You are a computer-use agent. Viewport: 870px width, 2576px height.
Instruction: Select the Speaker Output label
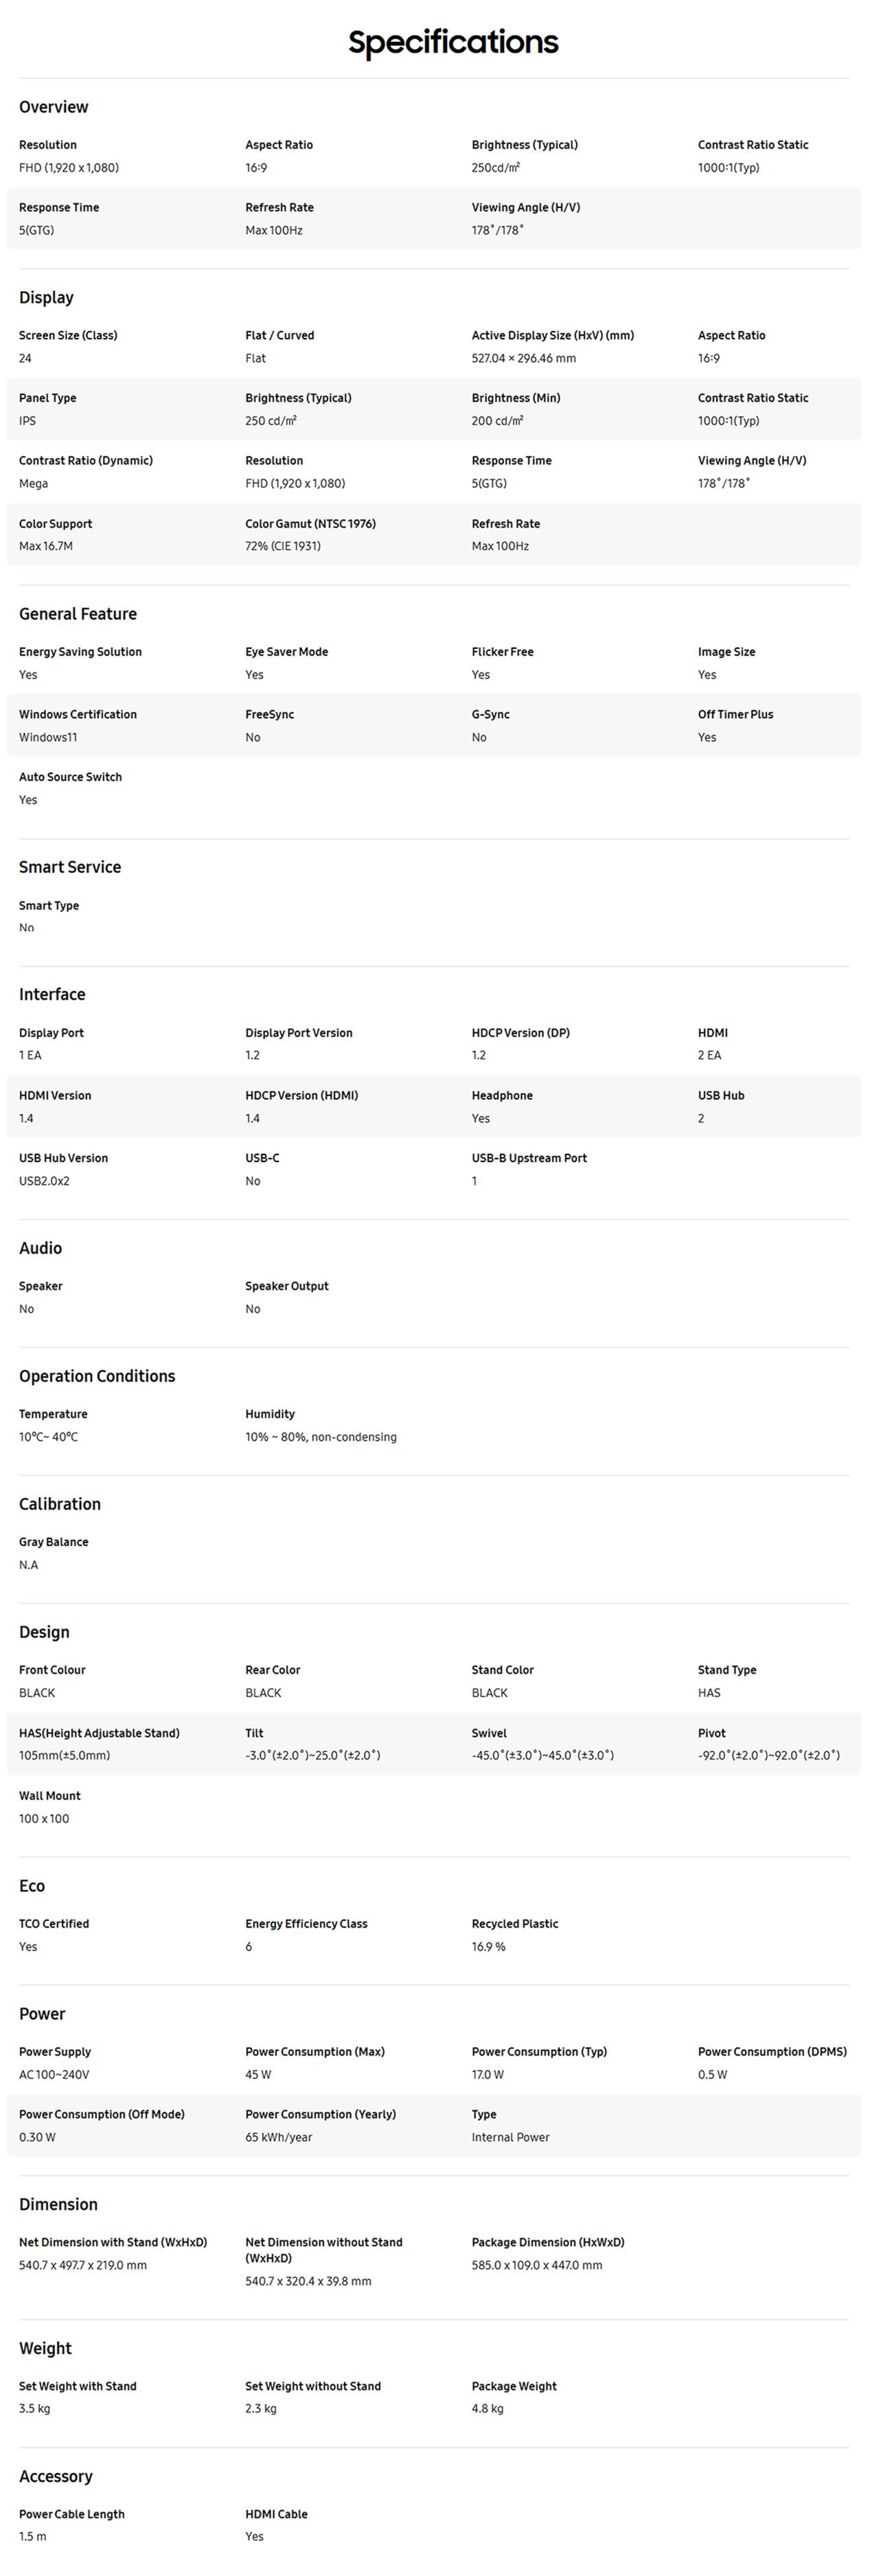(286, 1286)
